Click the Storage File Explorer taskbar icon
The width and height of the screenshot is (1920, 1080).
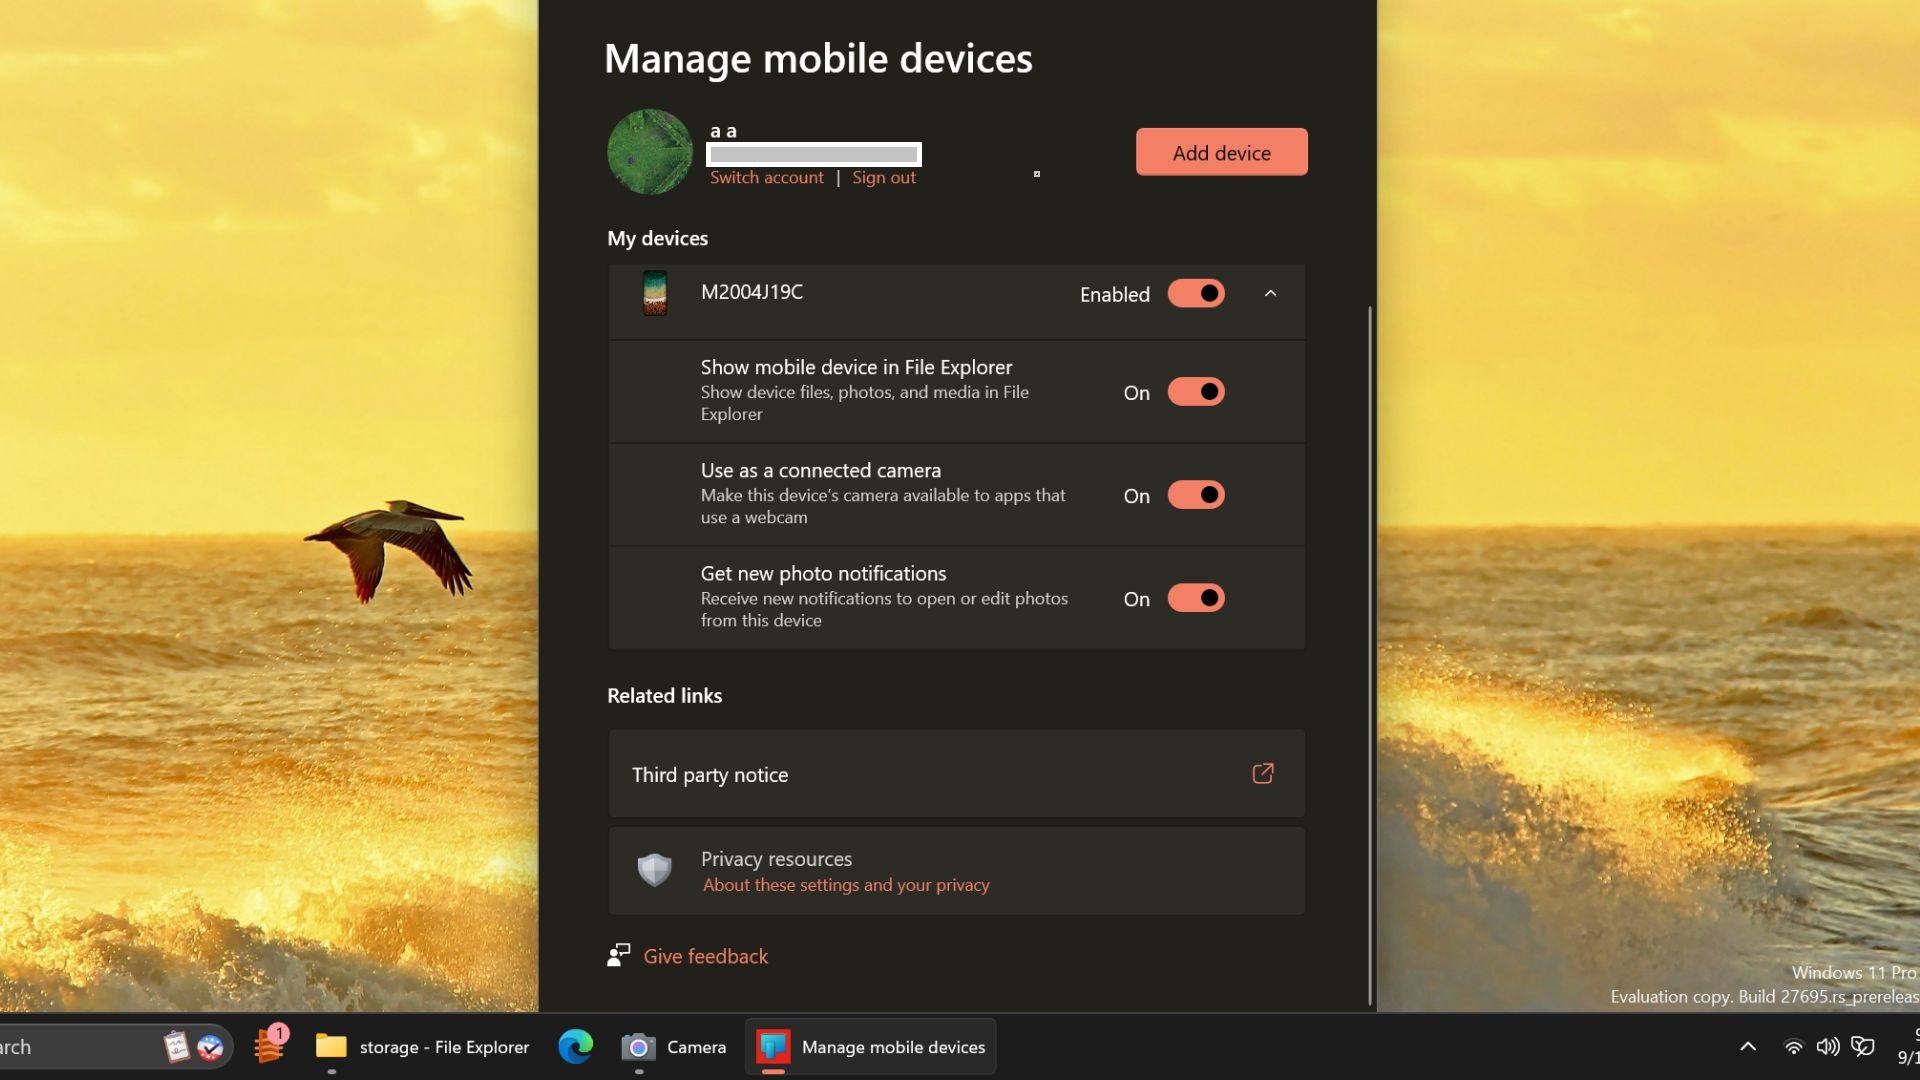pos(423,1046)
